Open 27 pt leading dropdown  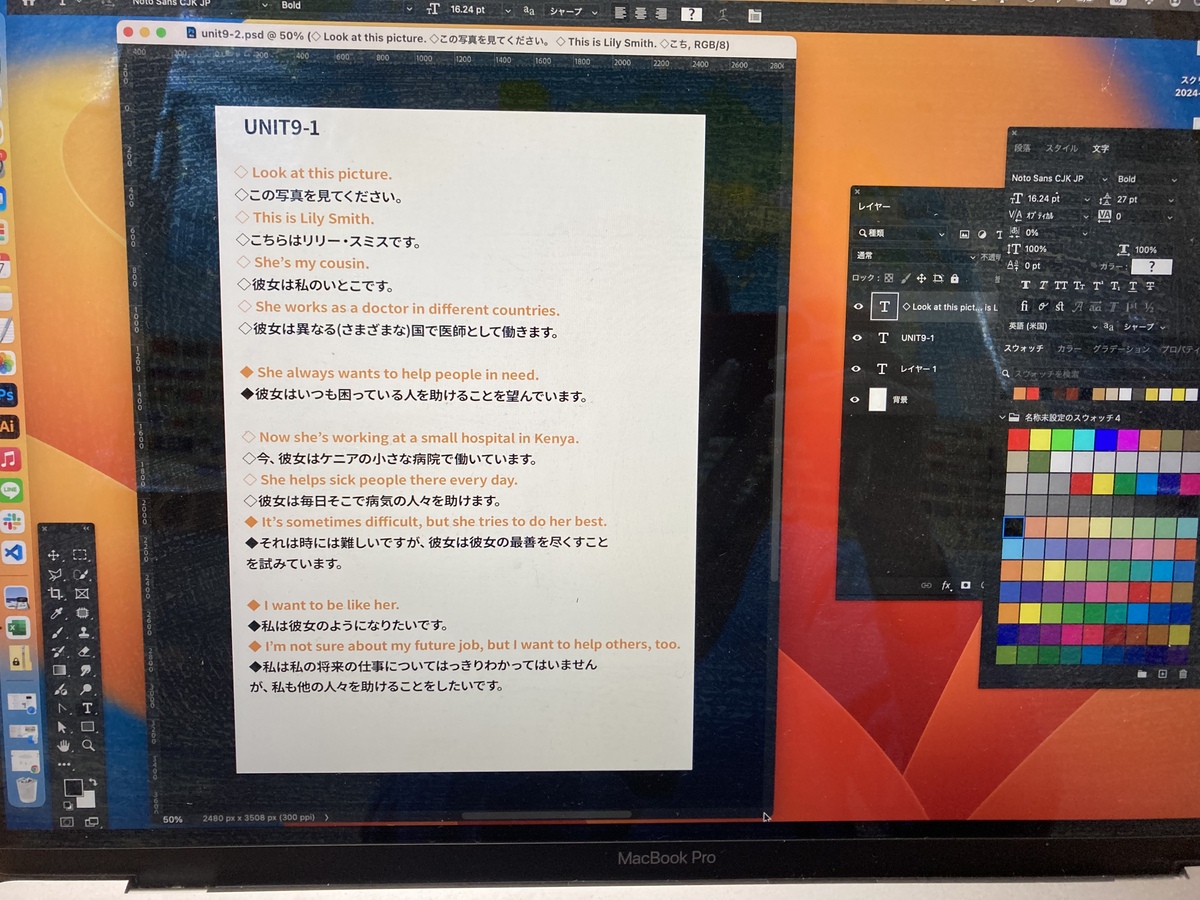click(x=1145, y=200)
